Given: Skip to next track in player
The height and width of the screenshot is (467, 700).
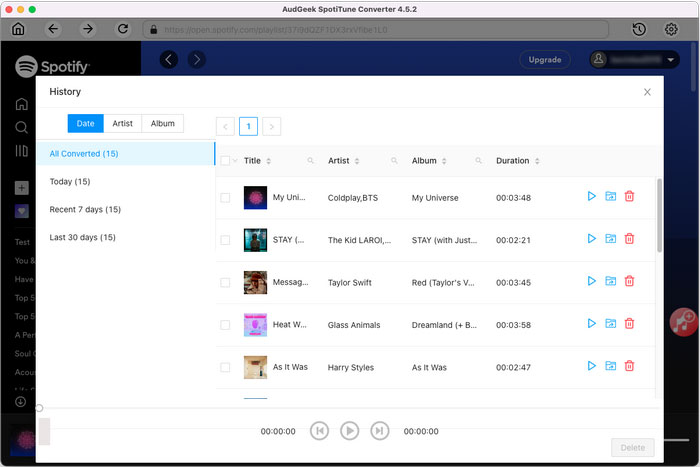Looking at the screenshot, I should coord(379,431).
